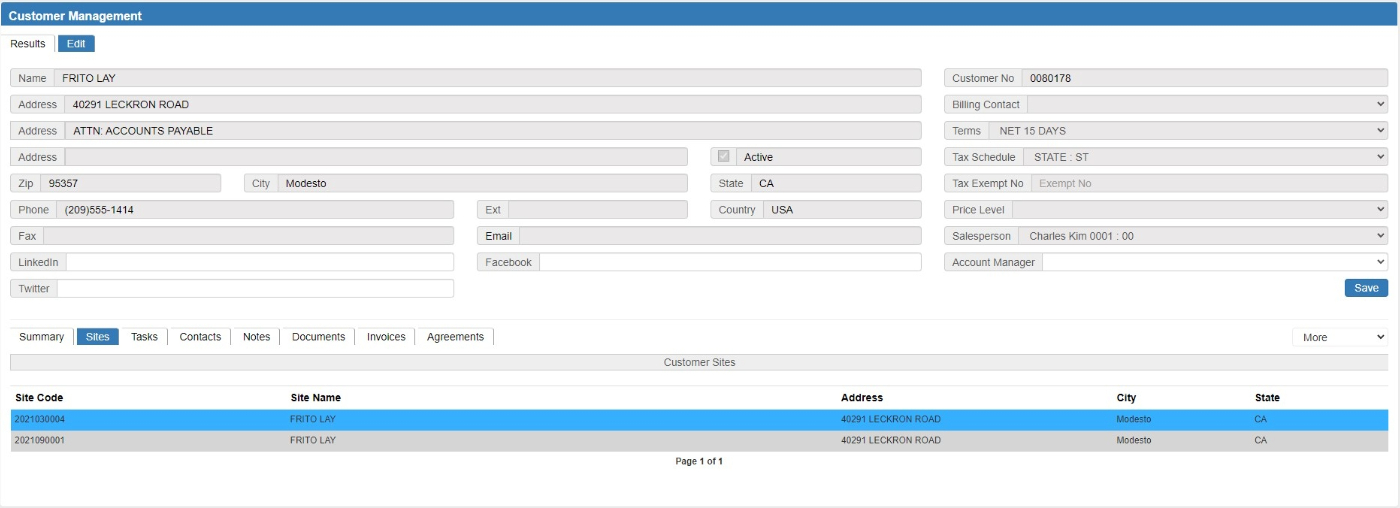Open the Notes tab
Image resolution: width=1400 pixels, height=508 pixels.
(256, 337)
